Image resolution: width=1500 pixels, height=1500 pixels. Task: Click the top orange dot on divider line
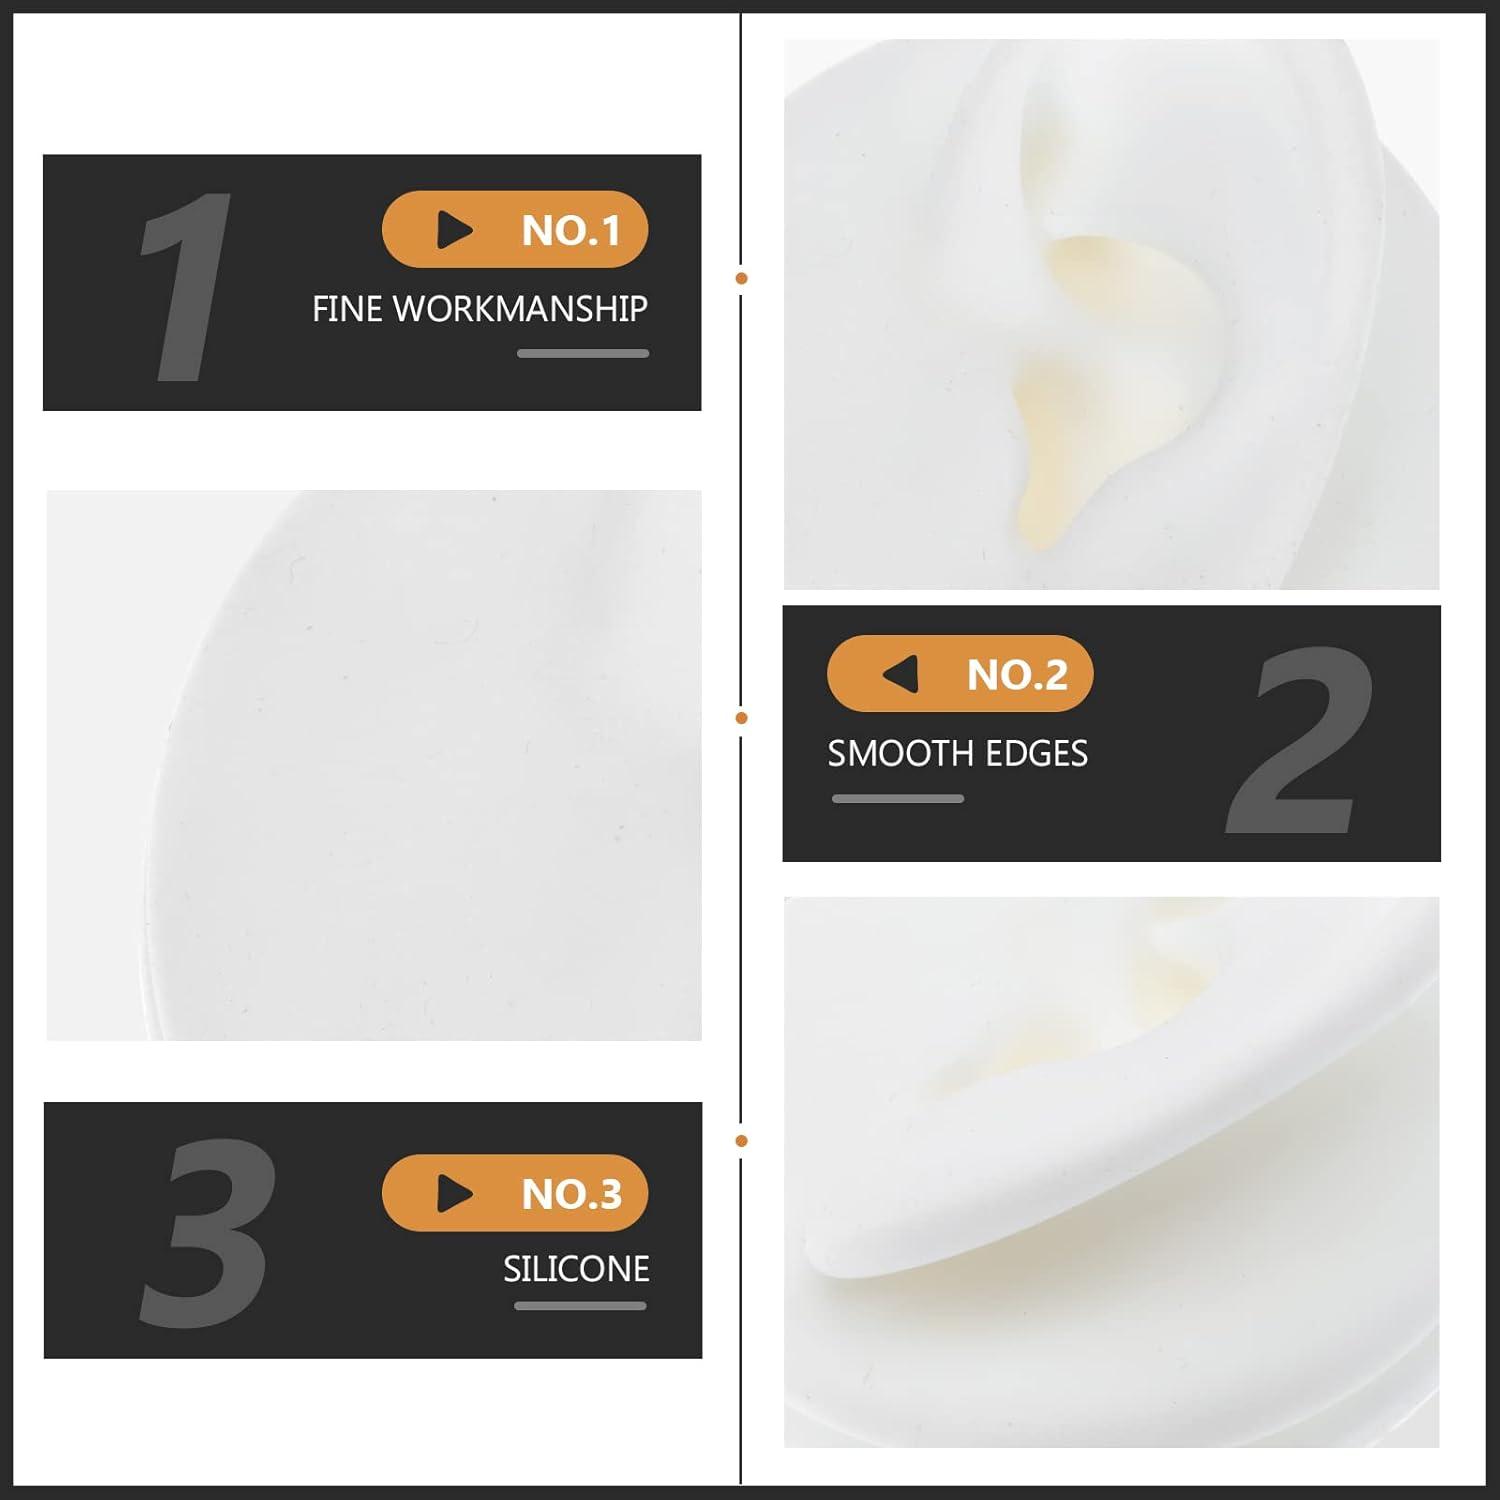(741, 278)
